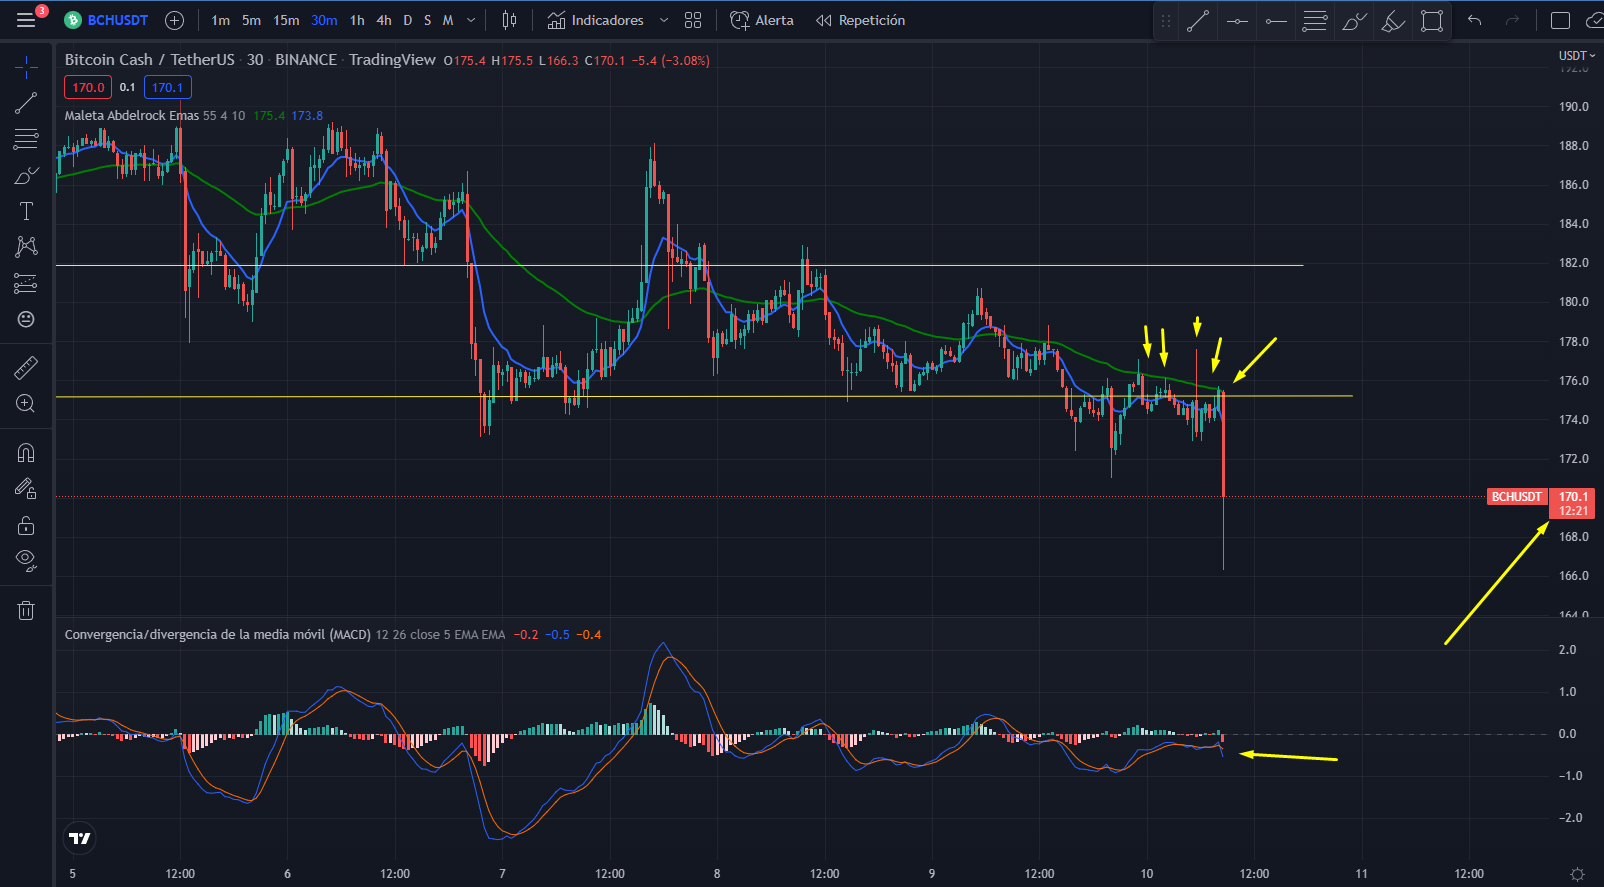Click the red 170.0 sell price box

pos(88,87)
